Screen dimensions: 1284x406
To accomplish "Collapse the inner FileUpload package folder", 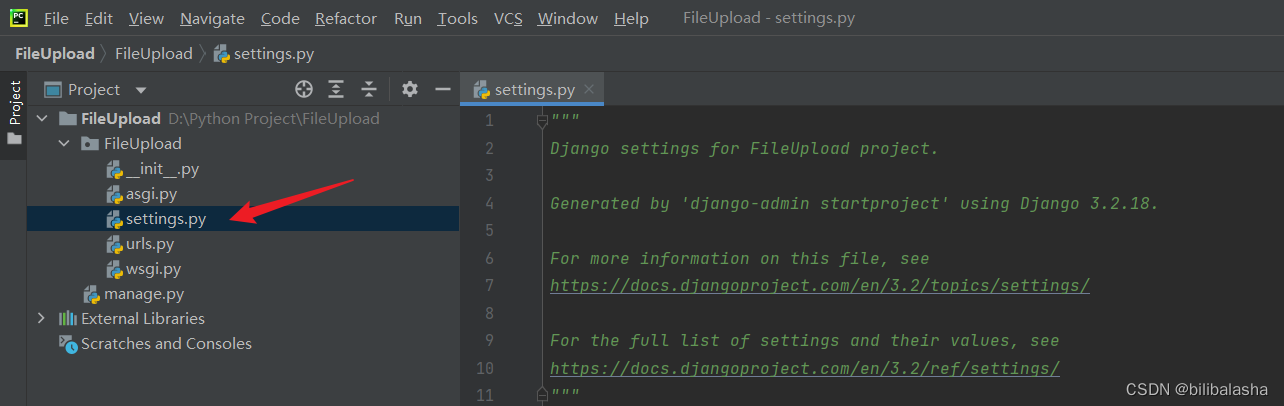I will tap(63, 143).
